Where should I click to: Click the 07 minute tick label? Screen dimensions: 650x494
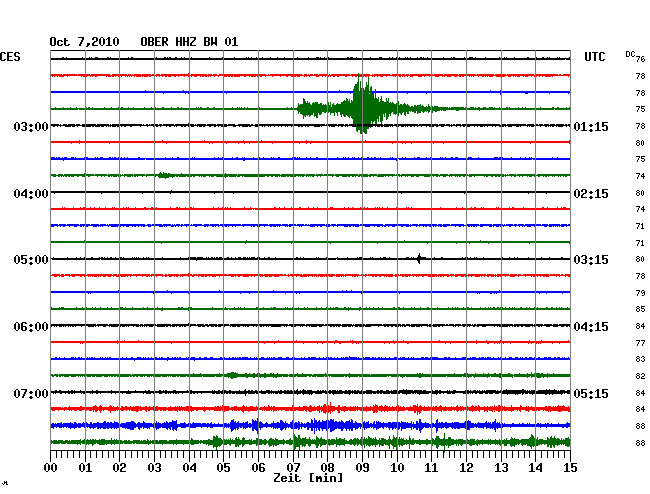[293, 467]
